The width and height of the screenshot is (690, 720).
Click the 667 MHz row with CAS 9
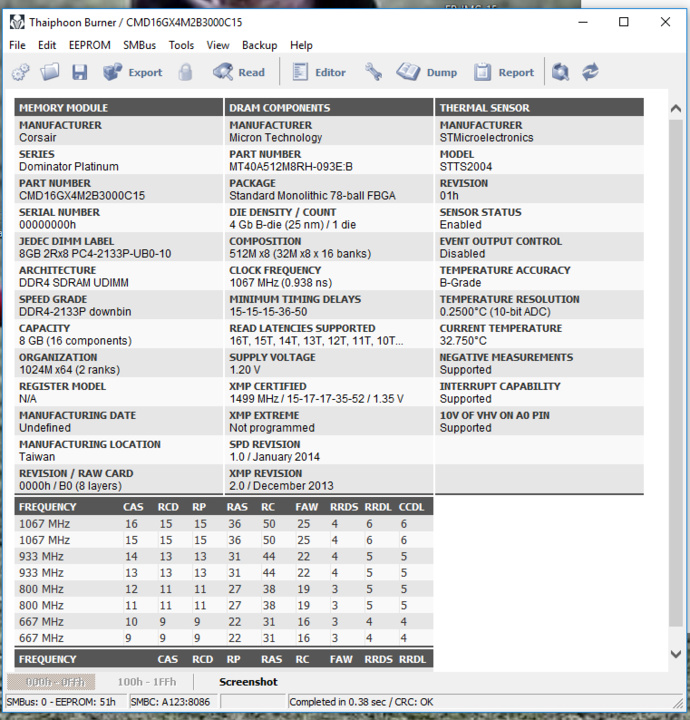224,638
